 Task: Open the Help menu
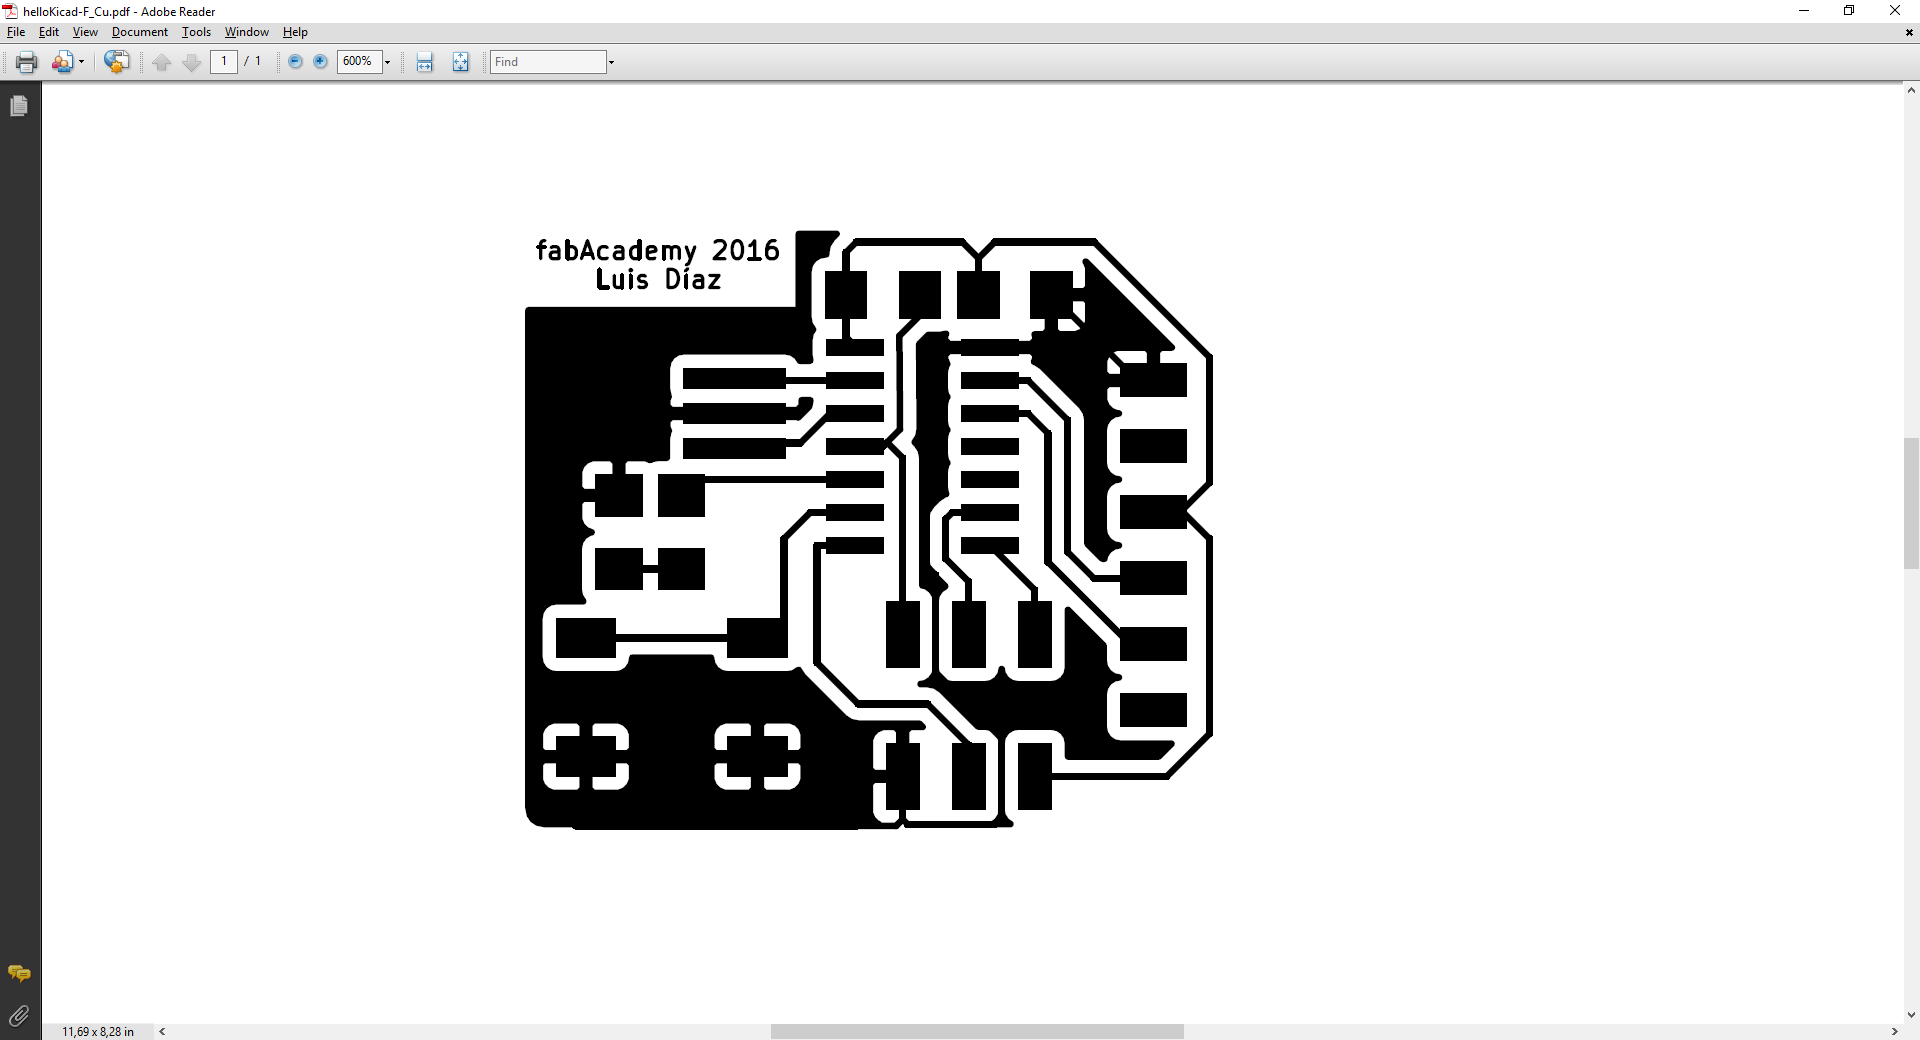(x=295, y=32)
